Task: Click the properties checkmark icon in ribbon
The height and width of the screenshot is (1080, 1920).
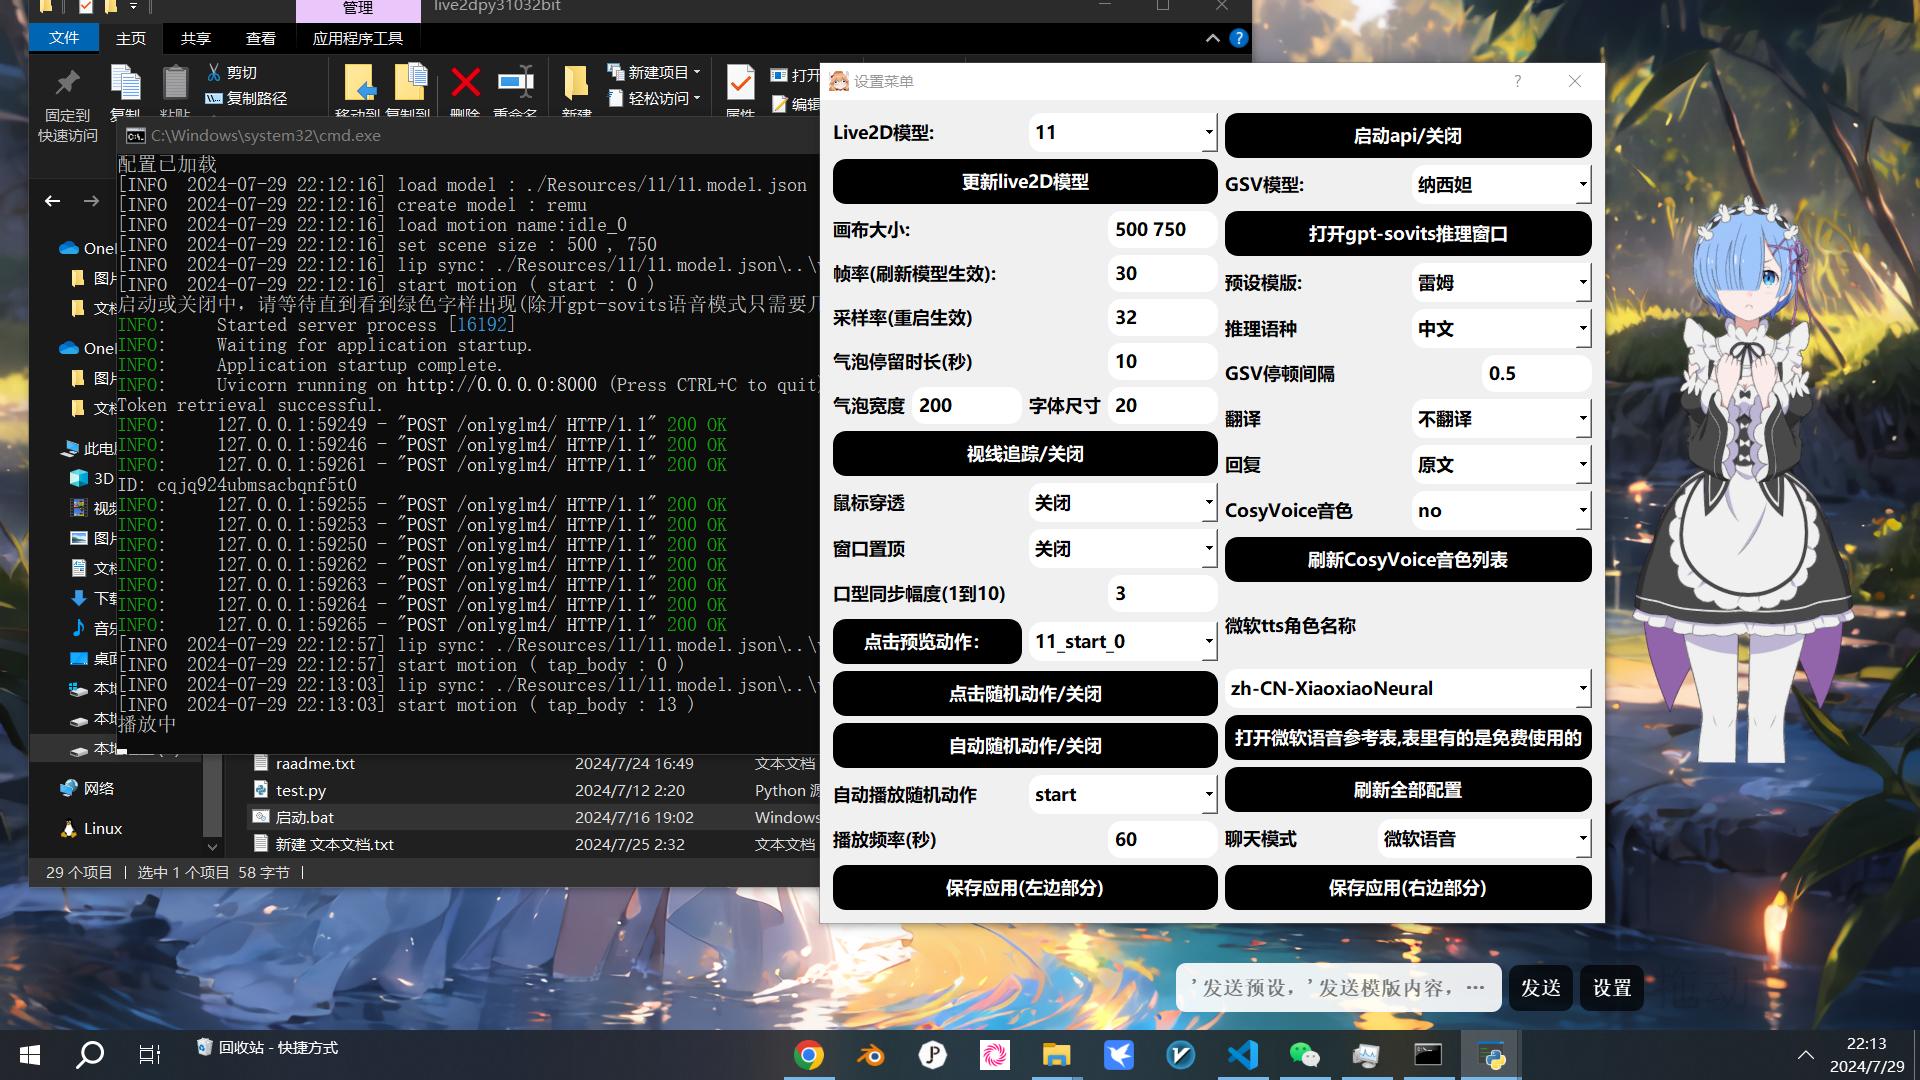Action: [x=740, y=82]
